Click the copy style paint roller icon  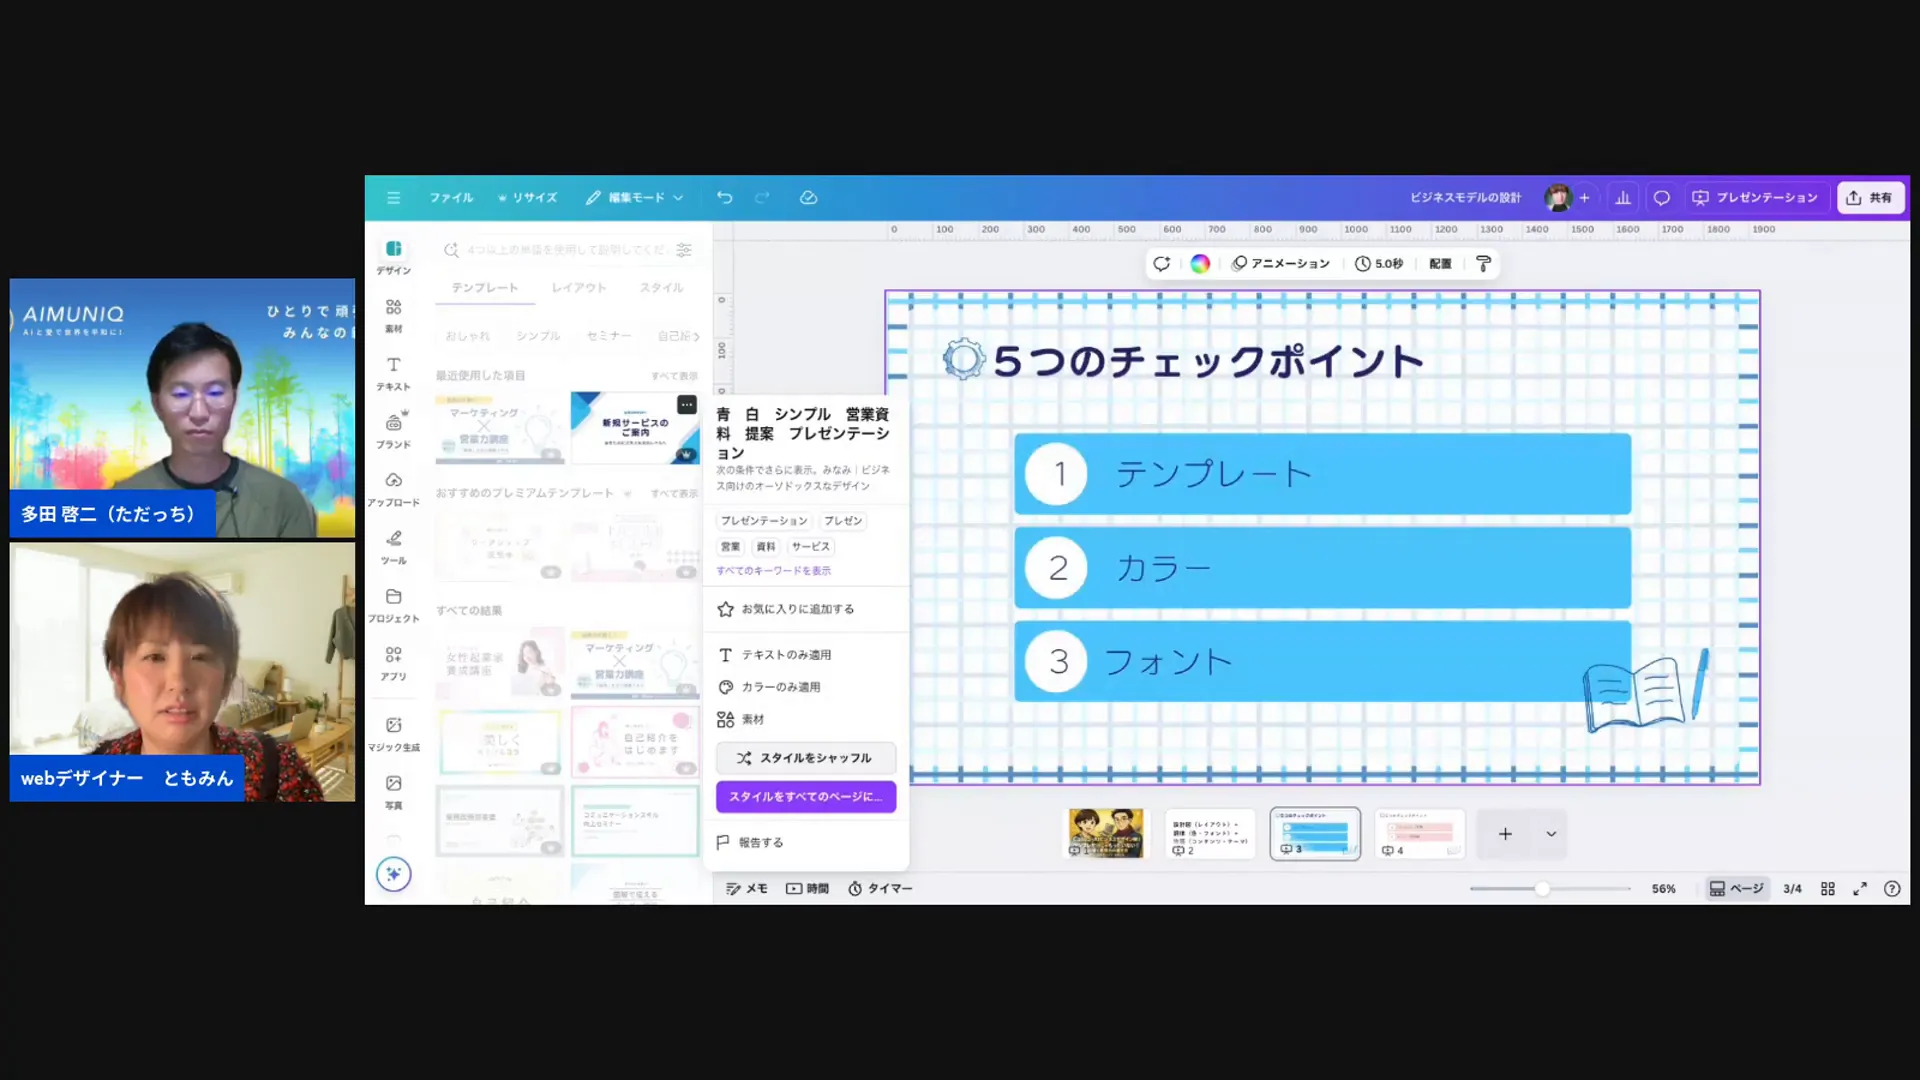coord(1484,264)
